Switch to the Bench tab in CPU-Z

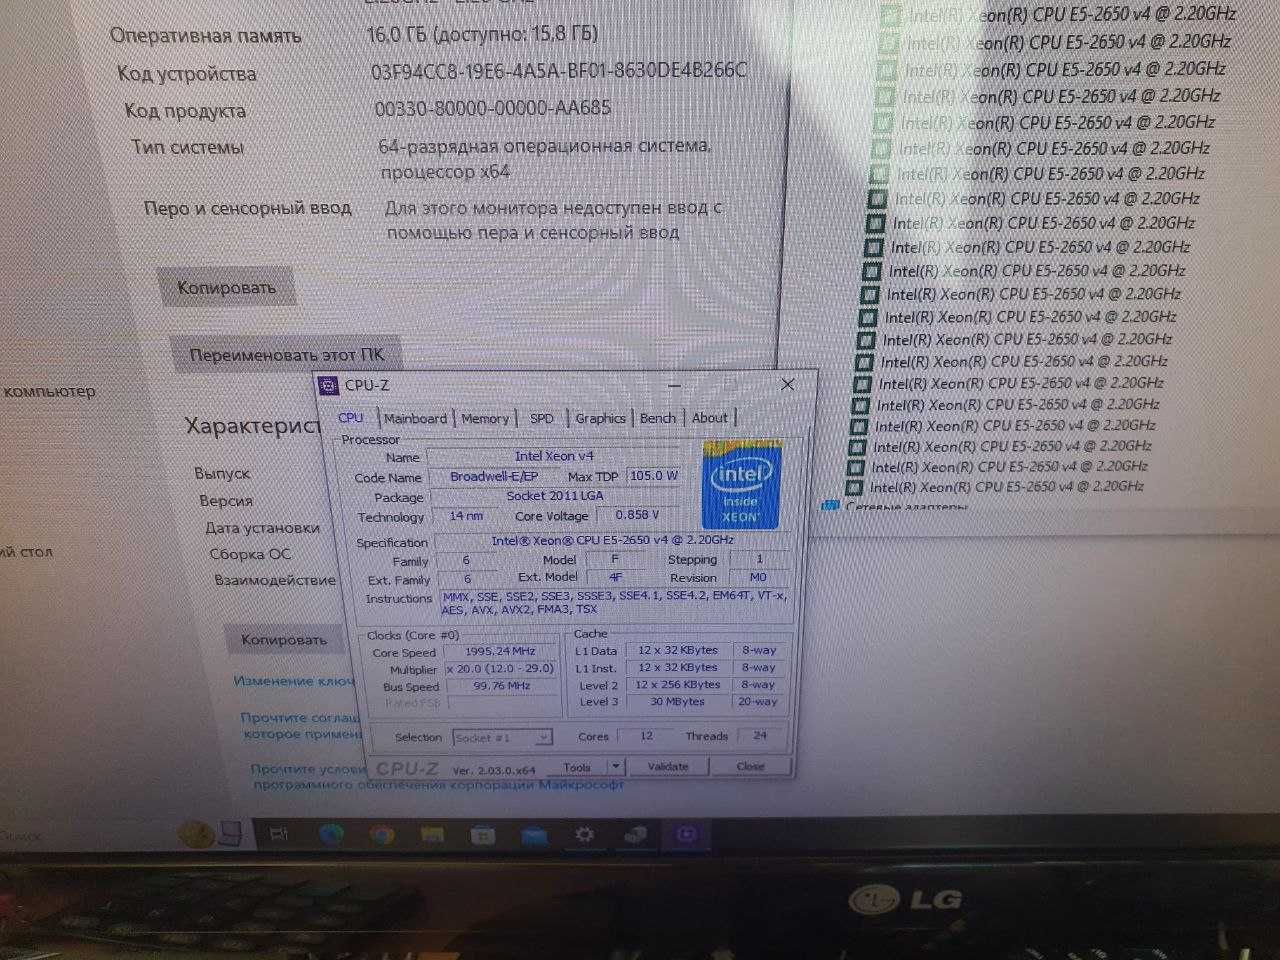click(657, 418)
